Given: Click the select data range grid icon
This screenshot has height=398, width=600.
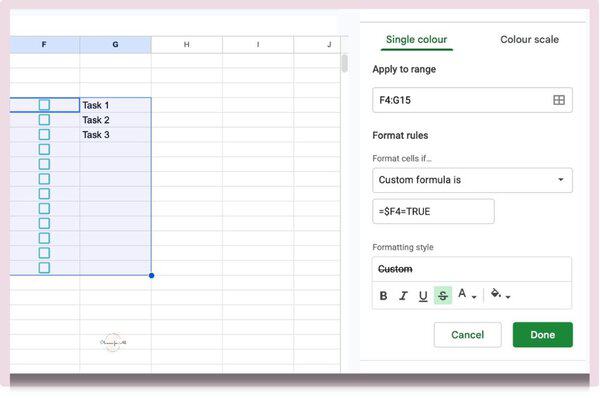Looking at the screenshot, I should tap(559, 100).
